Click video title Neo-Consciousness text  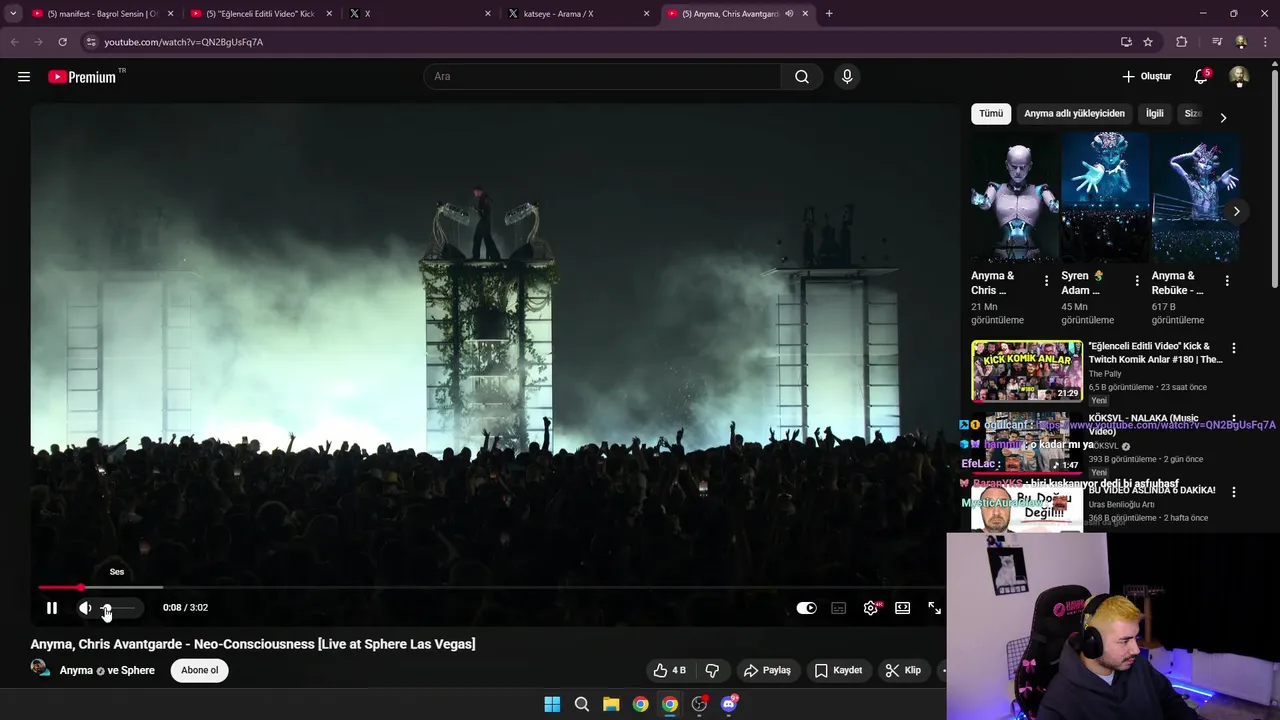(x=254, y=644)
